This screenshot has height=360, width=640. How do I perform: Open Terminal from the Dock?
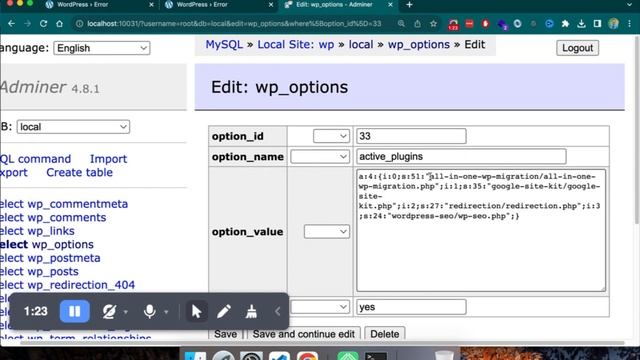pos(376,356)
